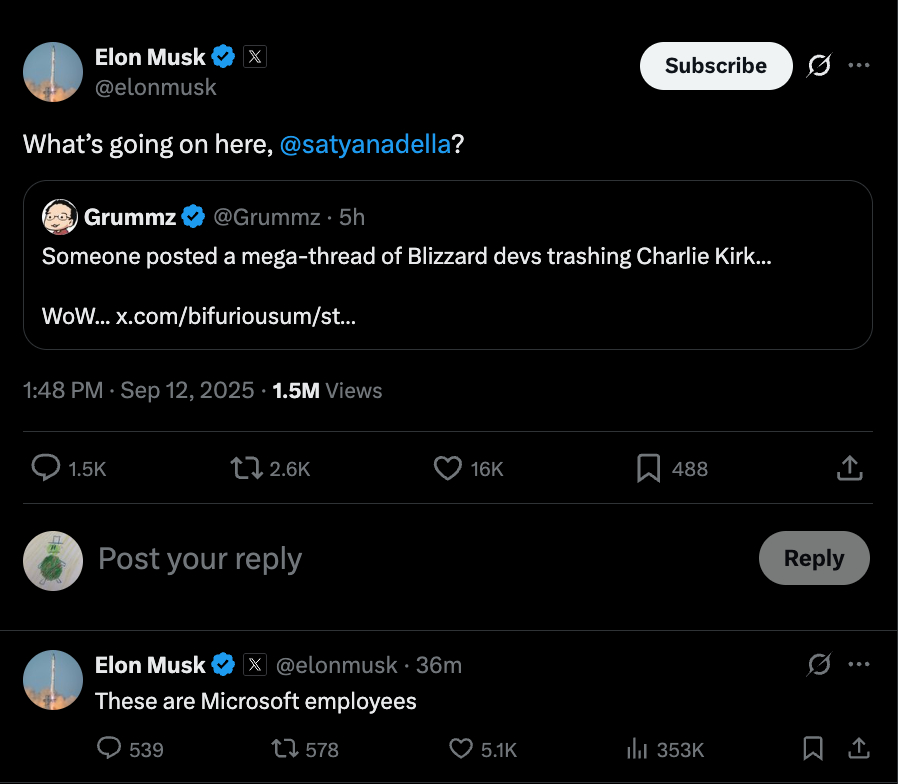Bookmark the Microsoft employees reply
Image resolution: width=898 pixels, height=784 pixels.
(814, 749)
